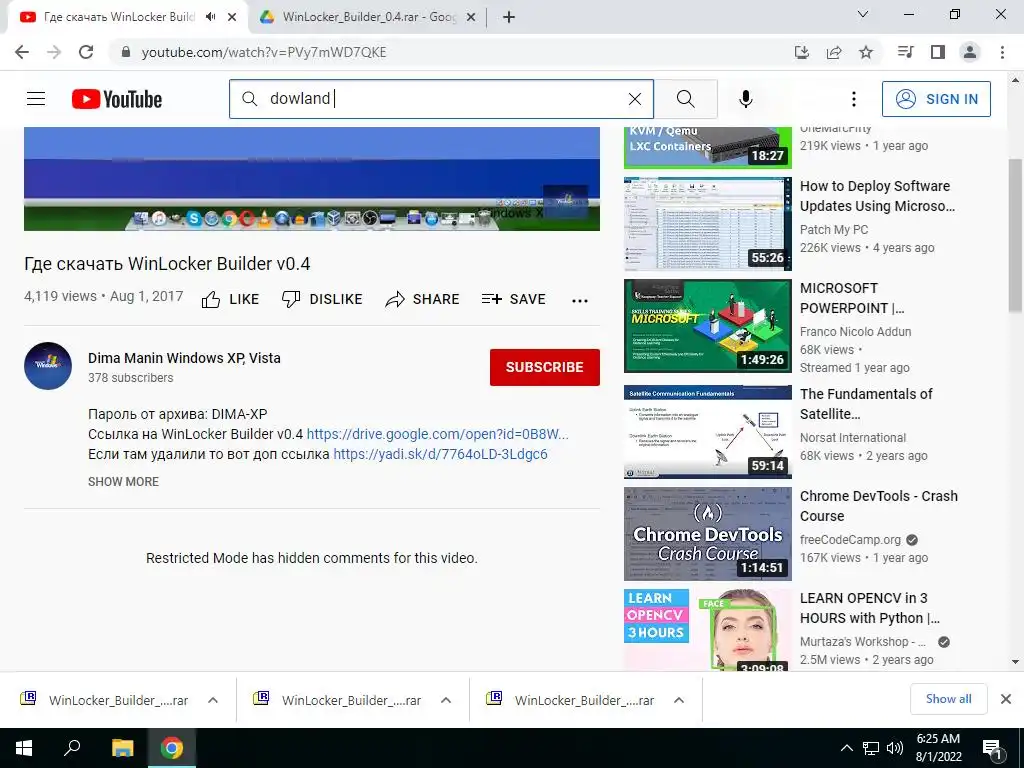Viewport: 1024px width, 768px height.
Task: Close the YouTube tab
Action: [x=232, y=17]
